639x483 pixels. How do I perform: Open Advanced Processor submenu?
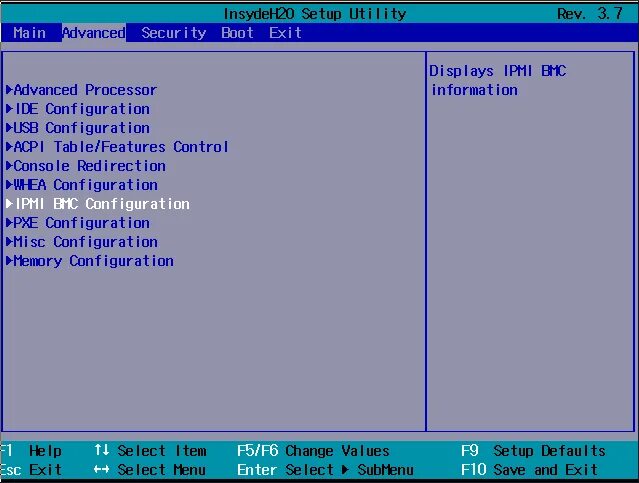82,90
